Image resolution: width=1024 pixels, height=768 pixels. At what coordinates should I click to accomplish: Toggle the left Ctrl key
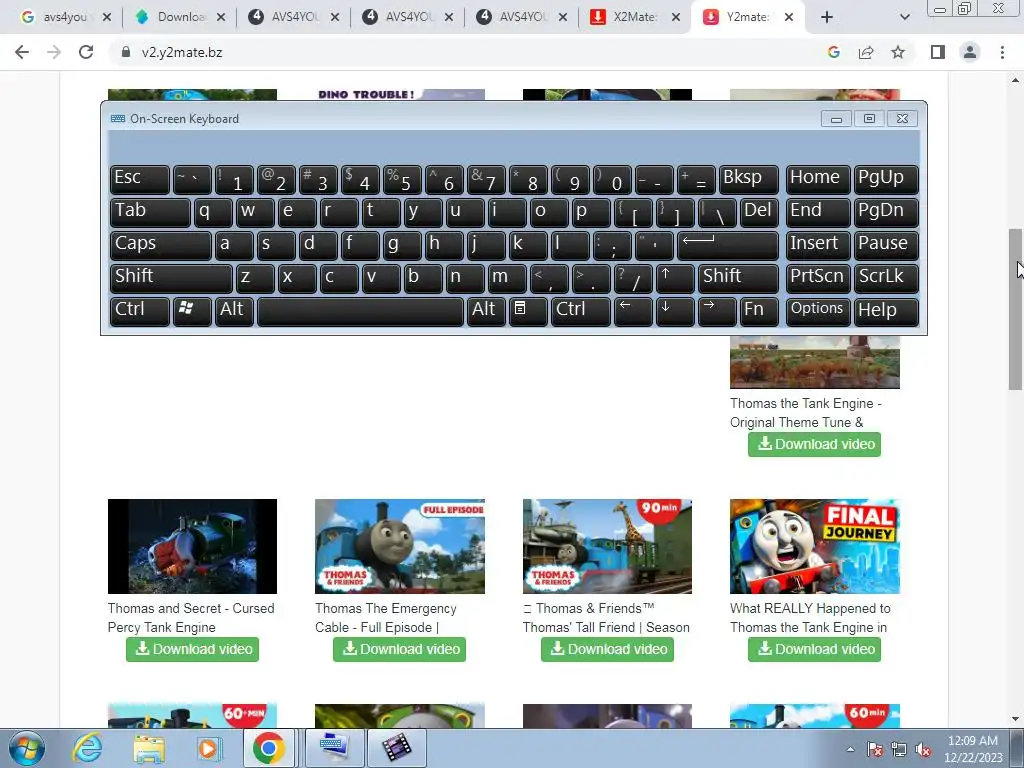point(140,311)
